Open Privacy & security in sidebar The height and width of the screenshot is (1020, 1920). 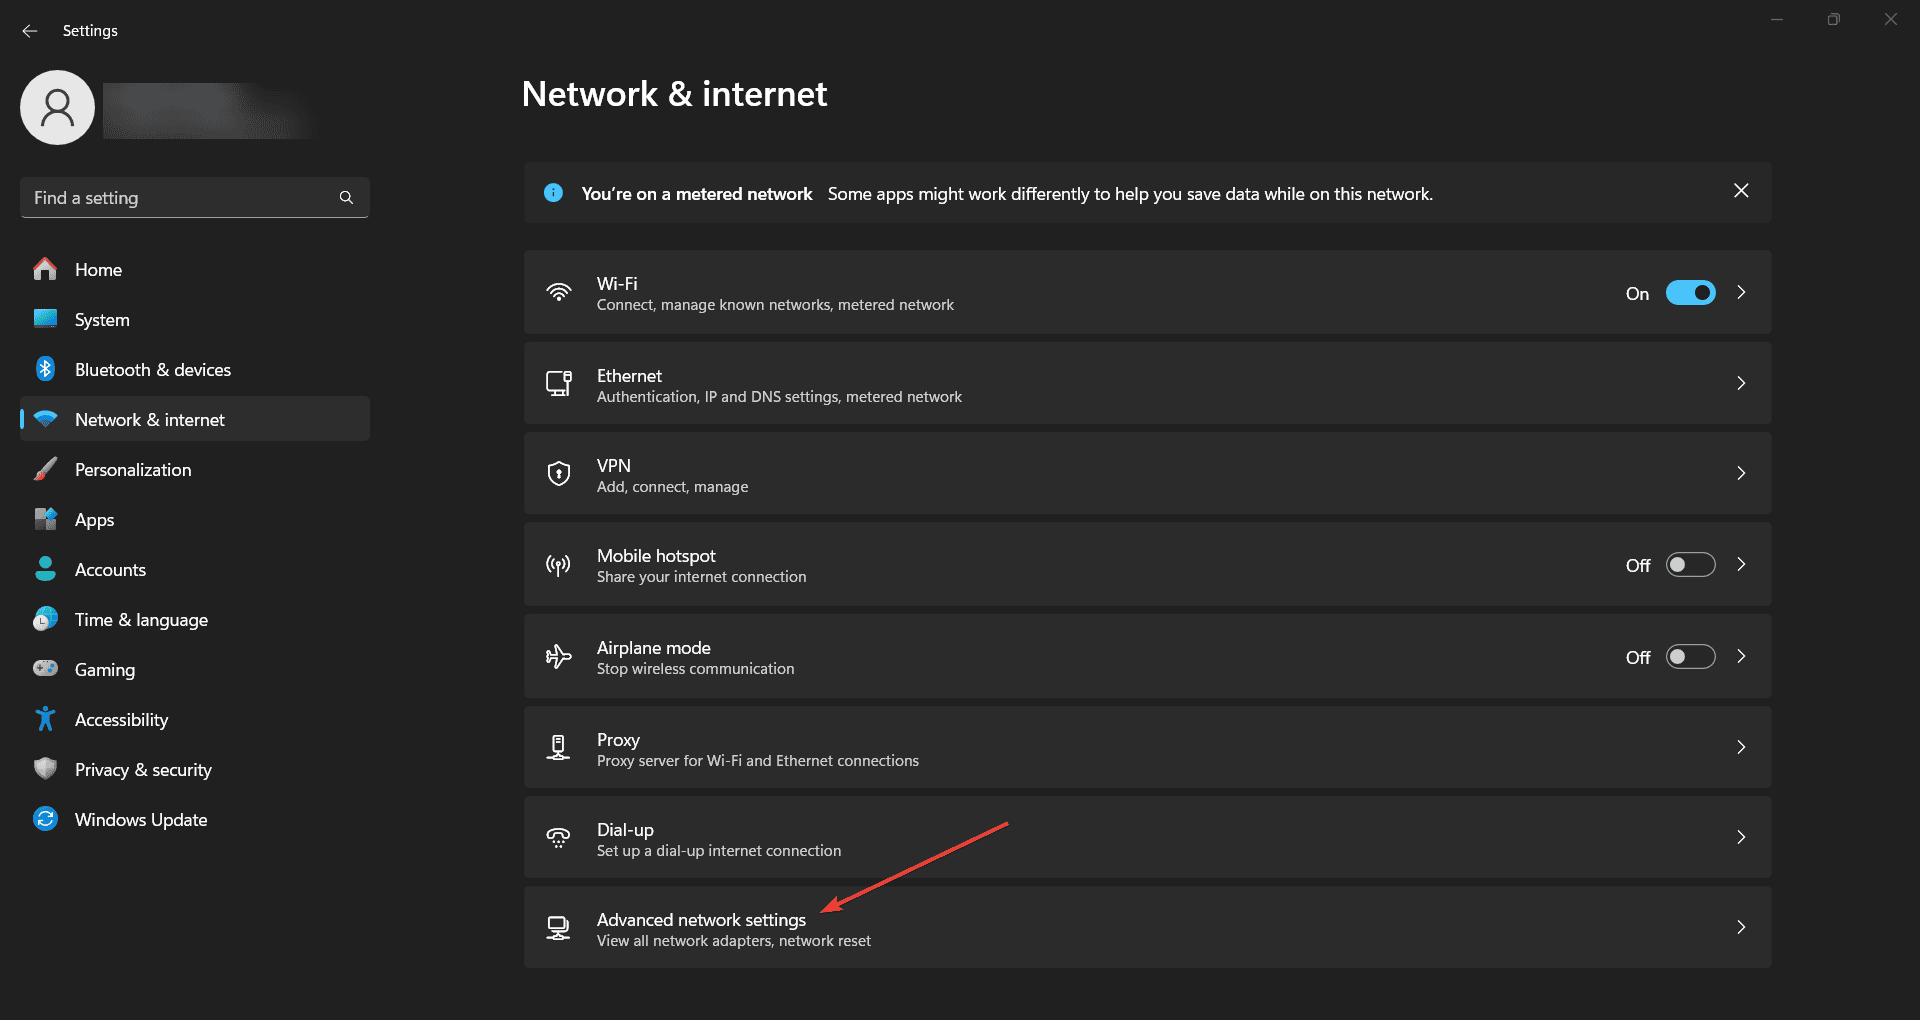click(x=143, y=770)
